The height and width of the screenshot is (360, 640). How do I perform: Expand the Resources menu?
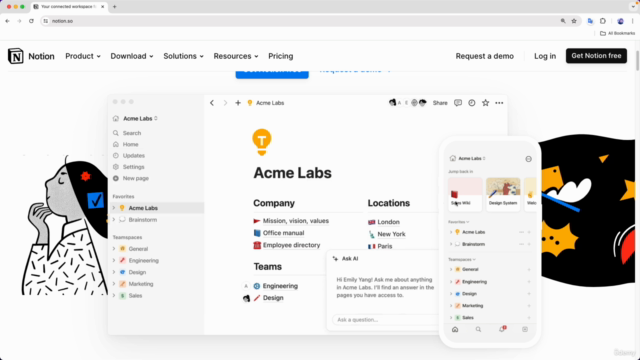tap(236, 56)
